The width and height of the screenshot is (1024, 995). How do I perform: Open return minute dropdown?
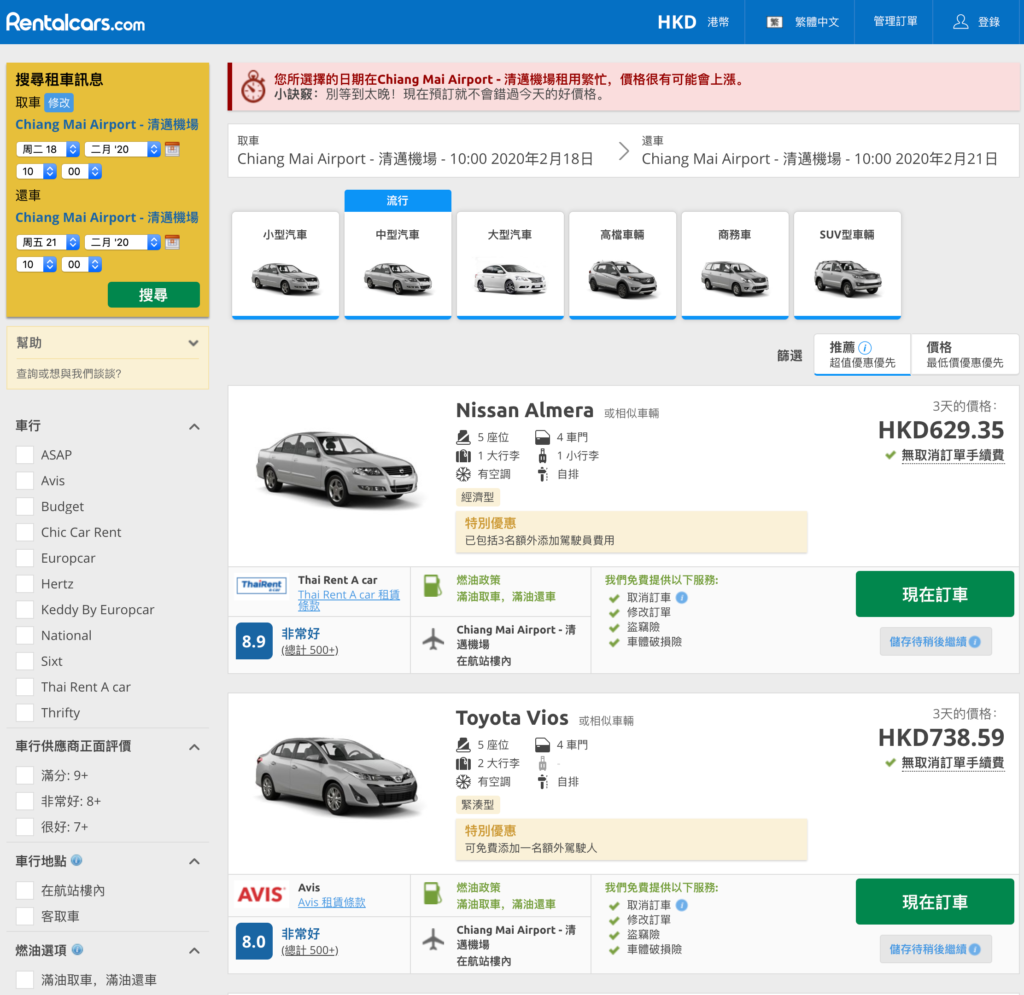click(82, 264)
